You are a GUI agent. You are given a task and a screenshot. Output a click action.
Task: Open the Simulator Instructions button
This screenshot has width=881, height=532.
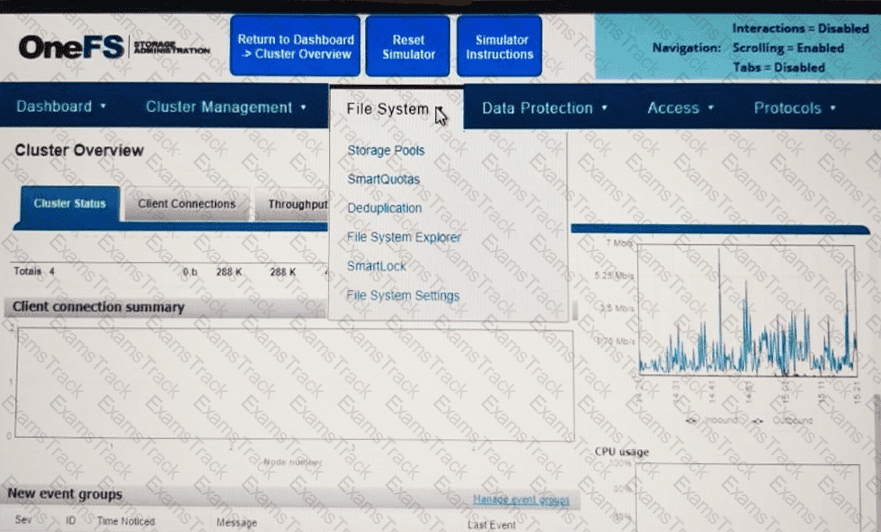click(499, 47)
